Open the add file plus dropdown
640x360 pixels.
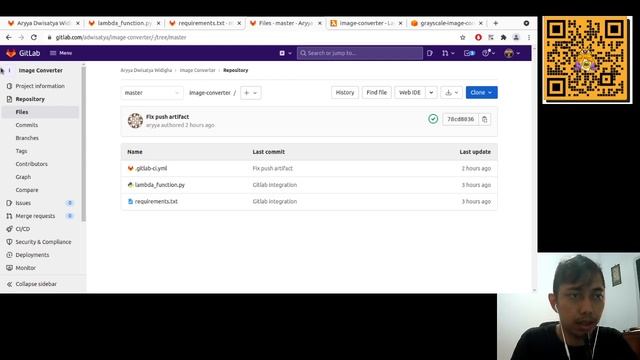tap(251, 93)
